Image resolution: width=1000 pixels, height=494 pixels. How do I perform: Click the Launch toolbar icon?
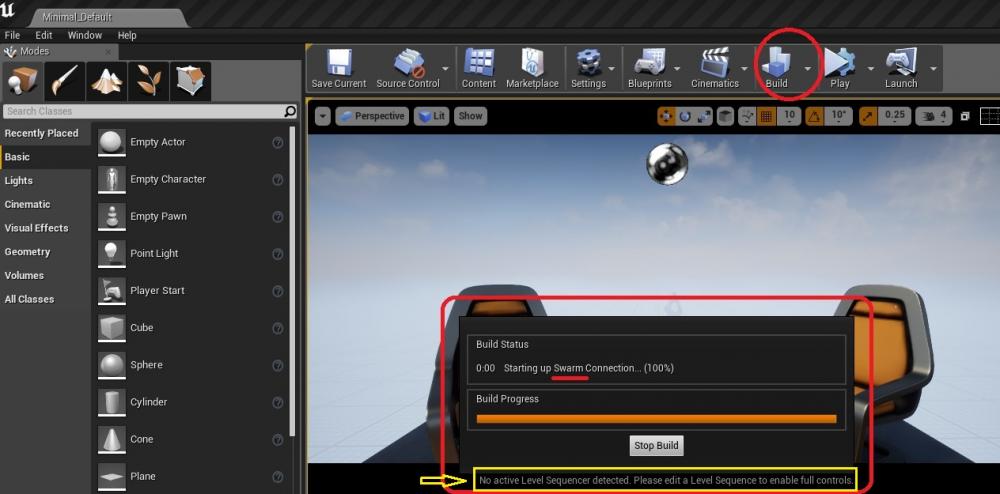(x=901, y=62)
